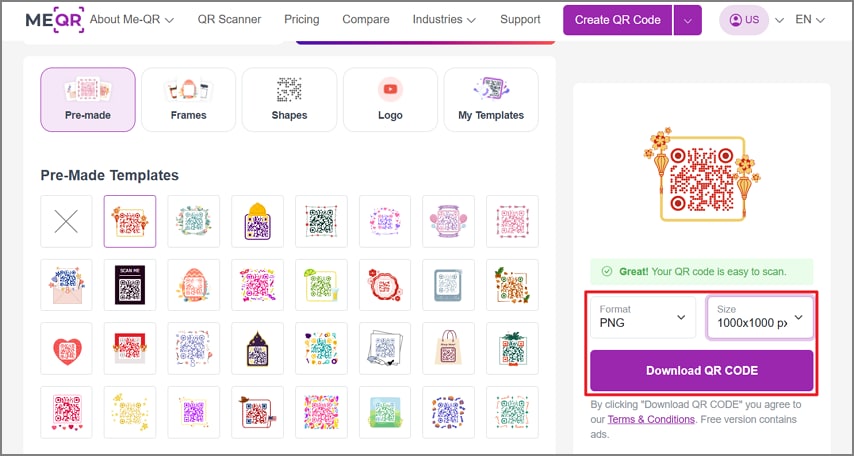Select the cowboy hat American flag template
Image resolution: width=854 pixels, height=456 pixels.
coord(257,412)
